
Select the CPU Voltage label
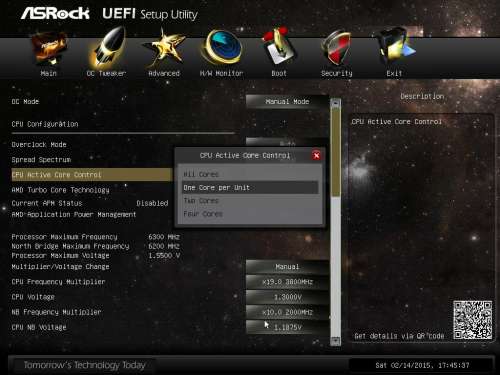[33, 297]
